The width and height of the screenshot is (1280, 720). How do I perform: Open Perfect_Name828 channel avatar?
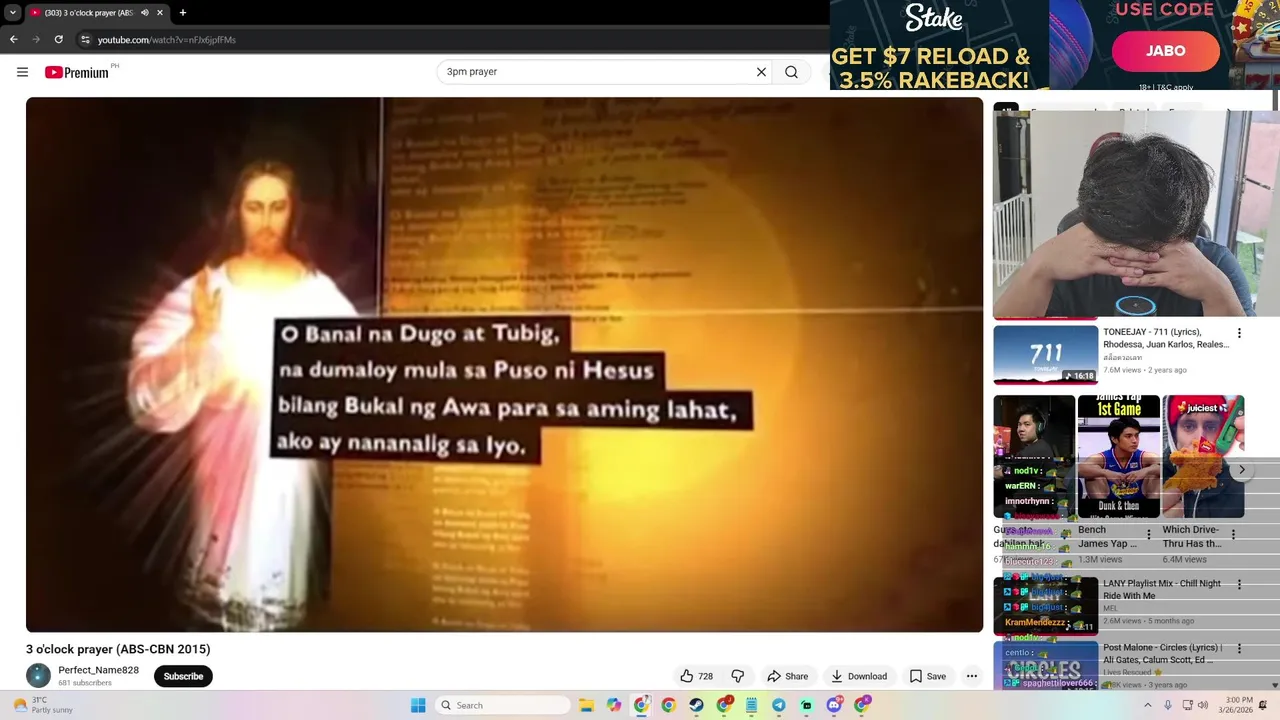click(x=38, y=676)
